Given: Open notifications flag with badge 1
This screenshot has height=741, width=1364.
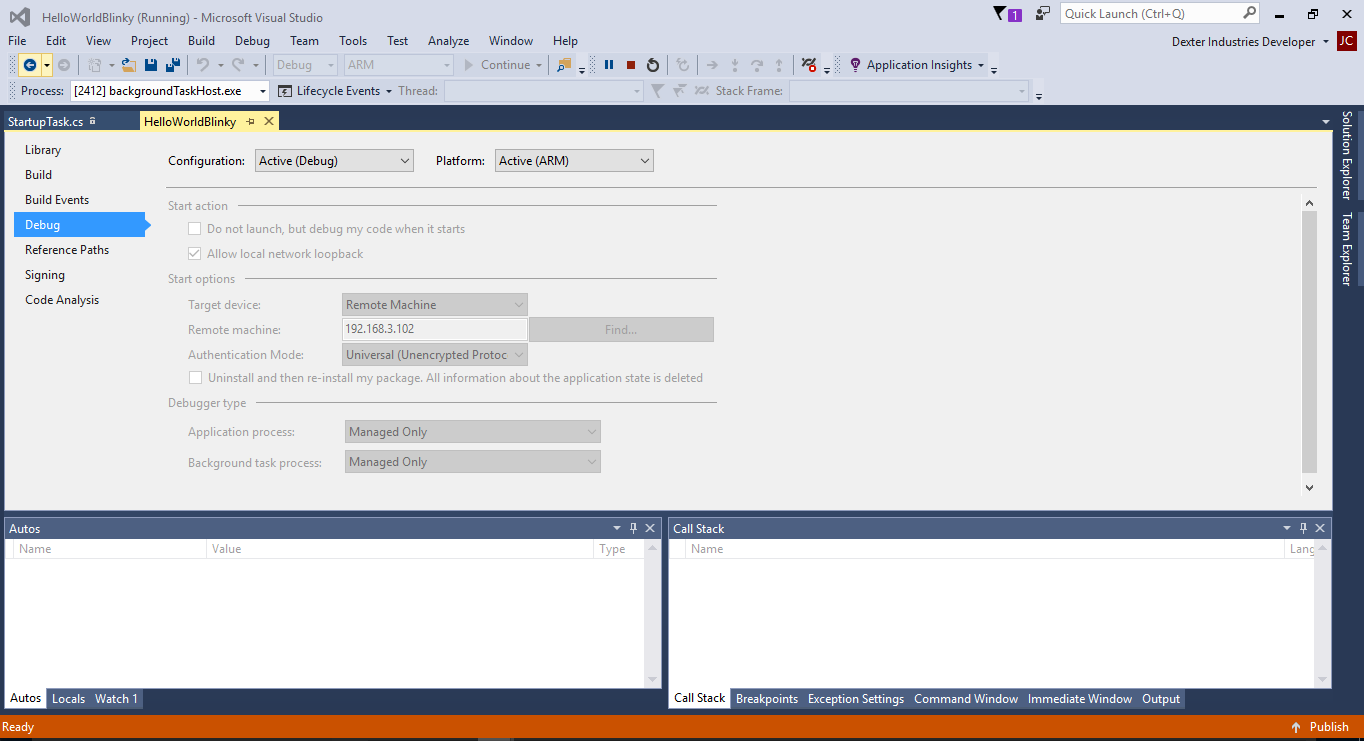Looking at the screenshot, I should point(1007,14).
